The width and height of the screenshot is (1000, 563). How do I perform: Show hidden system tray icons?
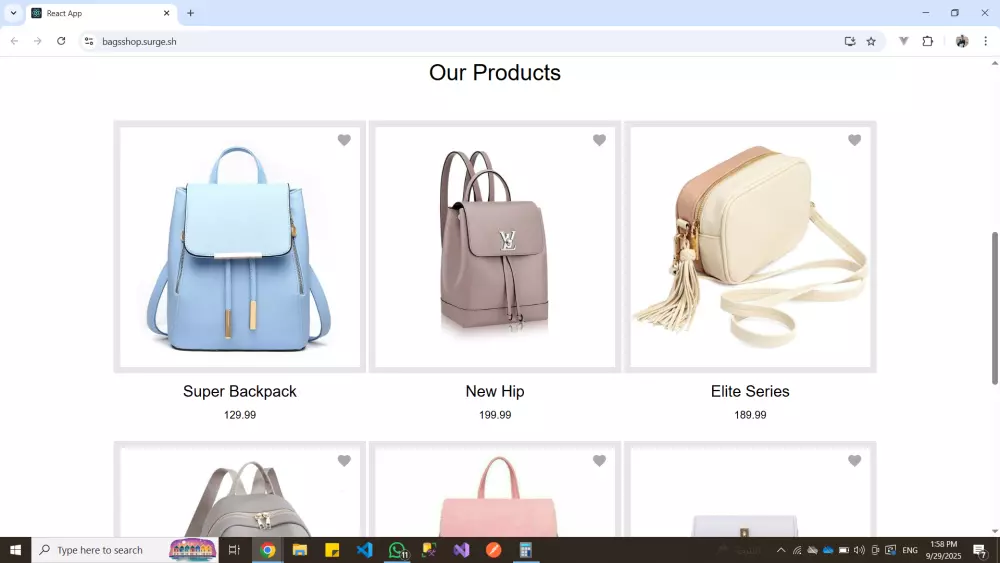tap(781, 550)
